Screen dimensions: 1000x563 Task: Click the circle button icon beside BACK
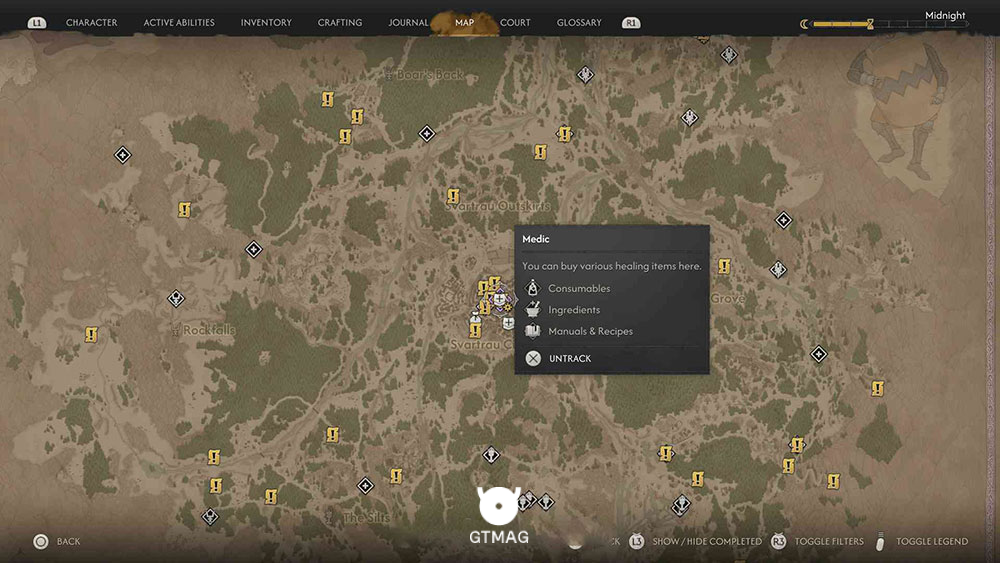click(x=41, y=541)
